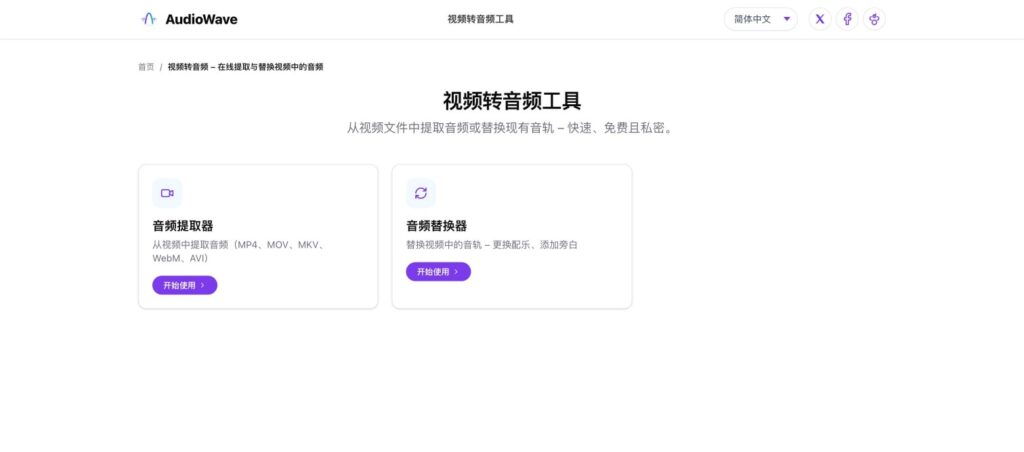Click 开始使用 button under 音频提取器

[x=185, y=285]
